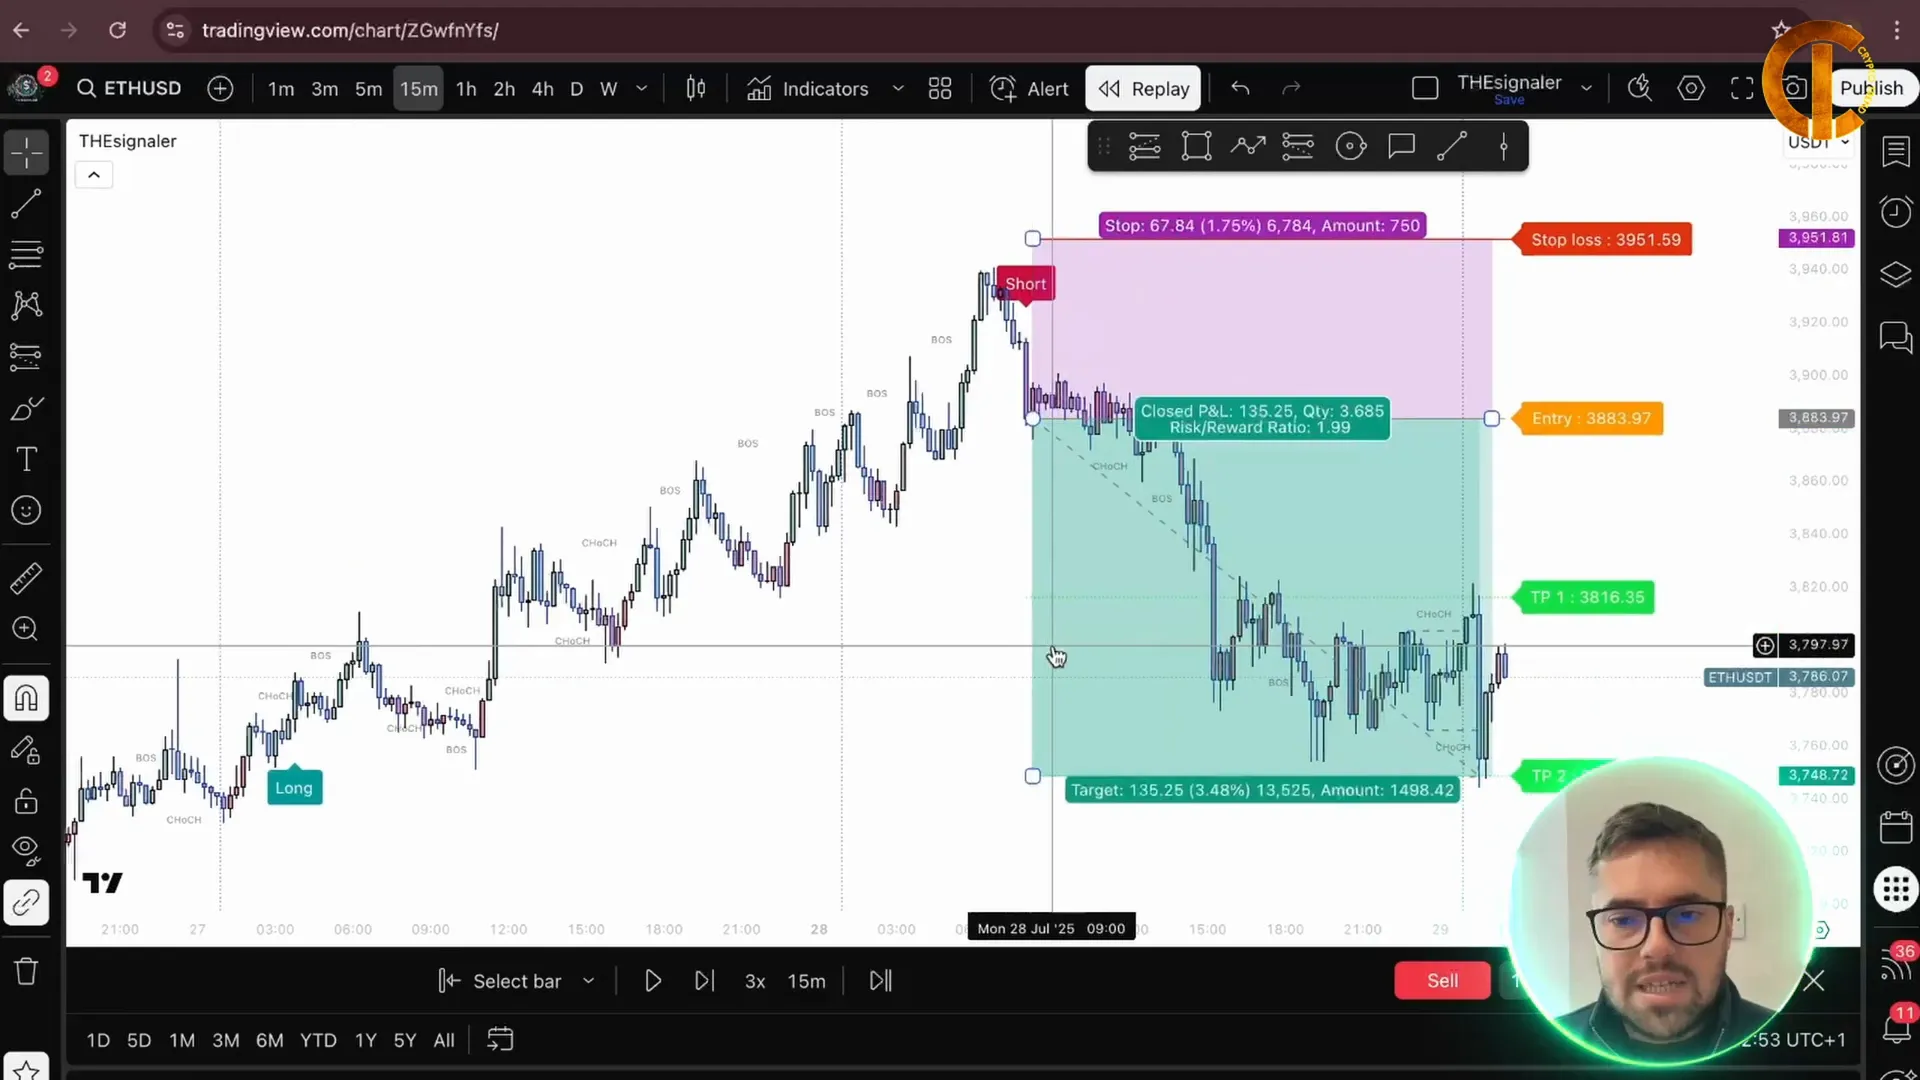Toggle stay in drawing mode

[26, 750]
